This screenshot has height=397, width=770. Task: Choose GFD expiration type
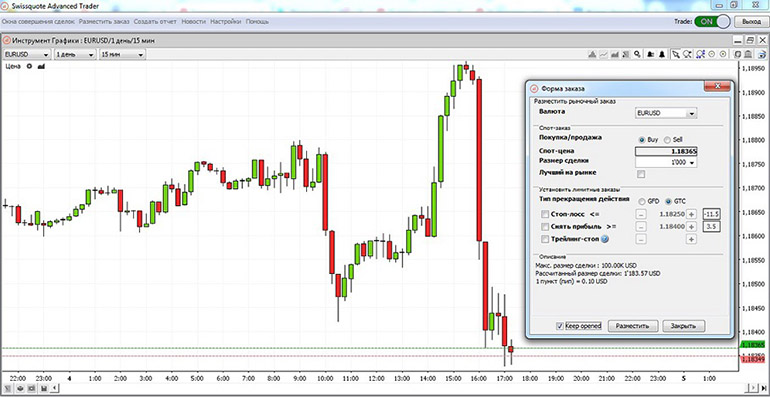[x=642, y=201]
